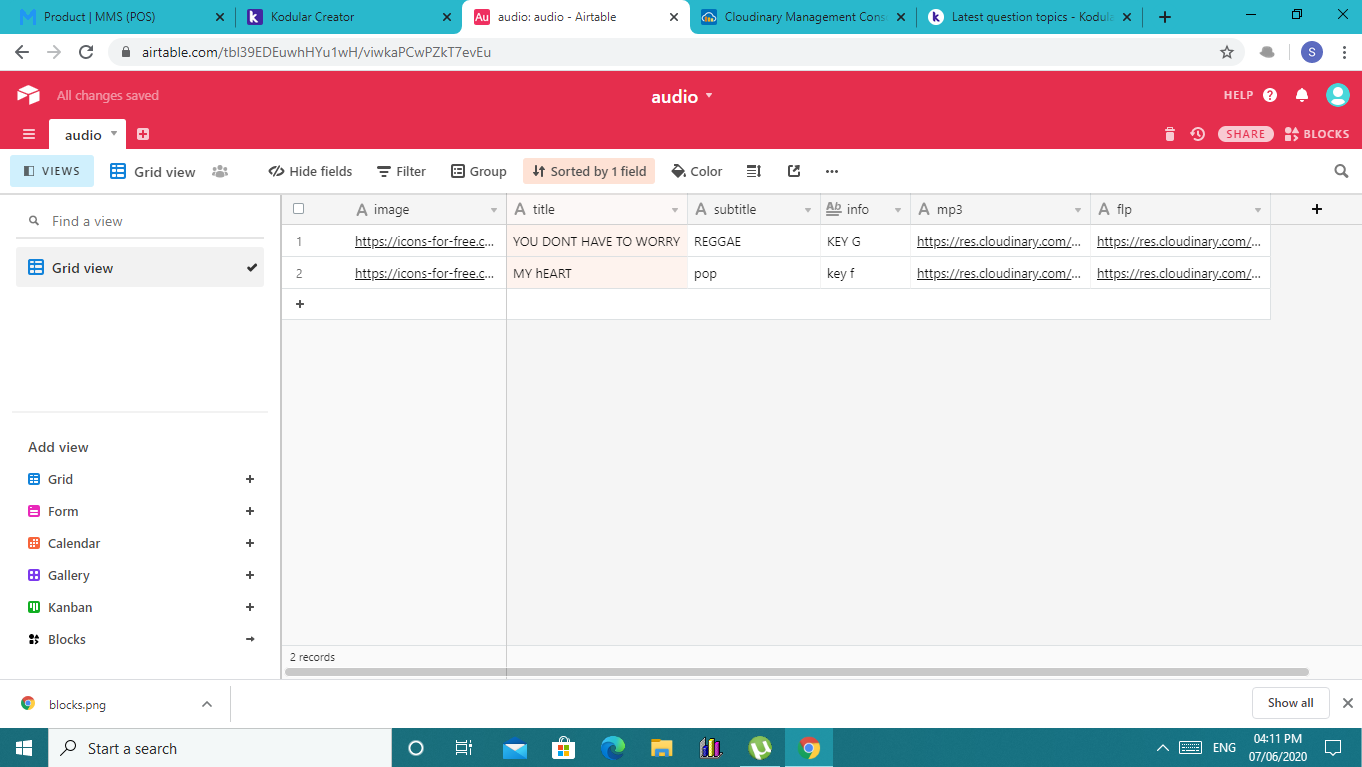Image resolution: width=1362 pixels, height=767 pixels.
Task: Open the account profile avatar
Action: 1337,95
